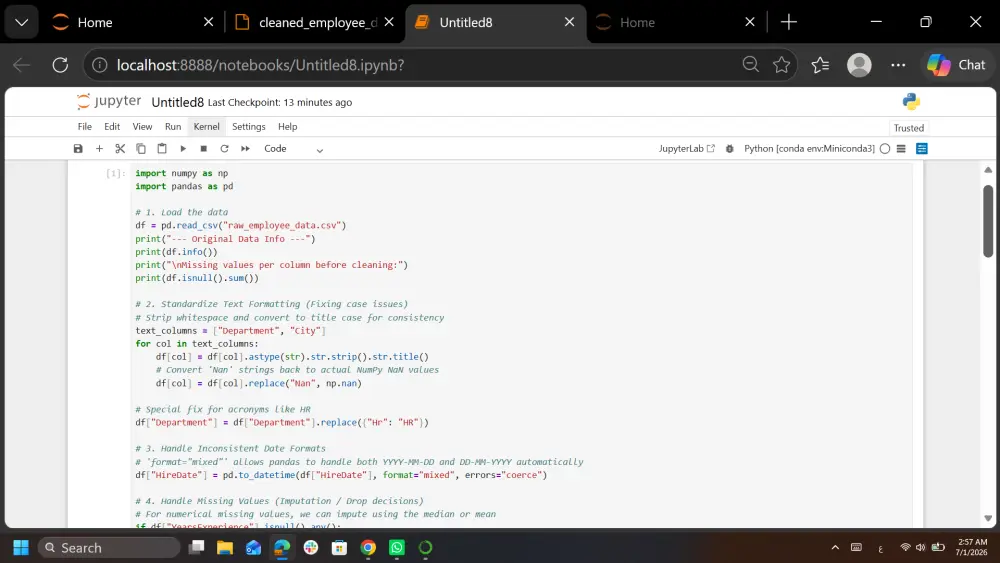Image resolution: width=1000 pixels, height=563 pixels.
Task: Restart the kernel with the circular arrow icon
Action: pyautogui.click(x=224, y=149)
